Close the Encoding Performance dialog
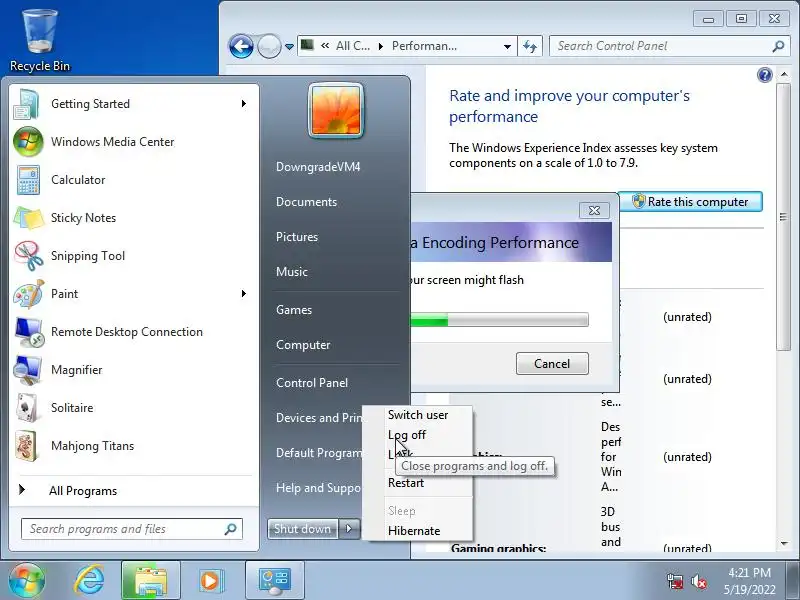This screenshot has height=600, width=800. 594,210
